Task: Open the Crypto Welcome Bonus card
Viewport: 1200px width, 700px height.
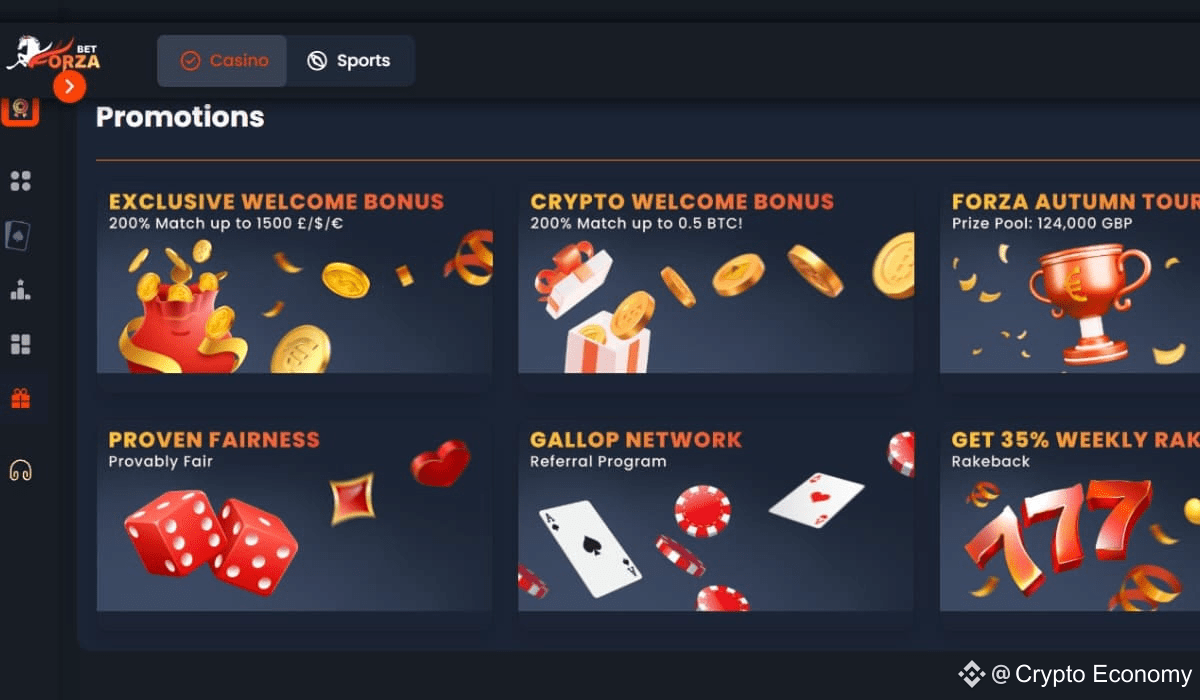Action: [x=716, y=280]
